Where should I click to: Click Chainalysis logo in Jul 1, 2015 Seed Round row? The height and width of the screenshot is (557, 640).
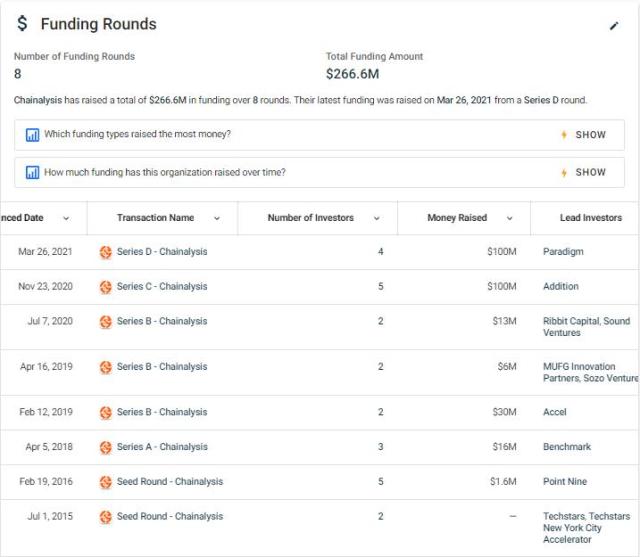tap(106, 517)
